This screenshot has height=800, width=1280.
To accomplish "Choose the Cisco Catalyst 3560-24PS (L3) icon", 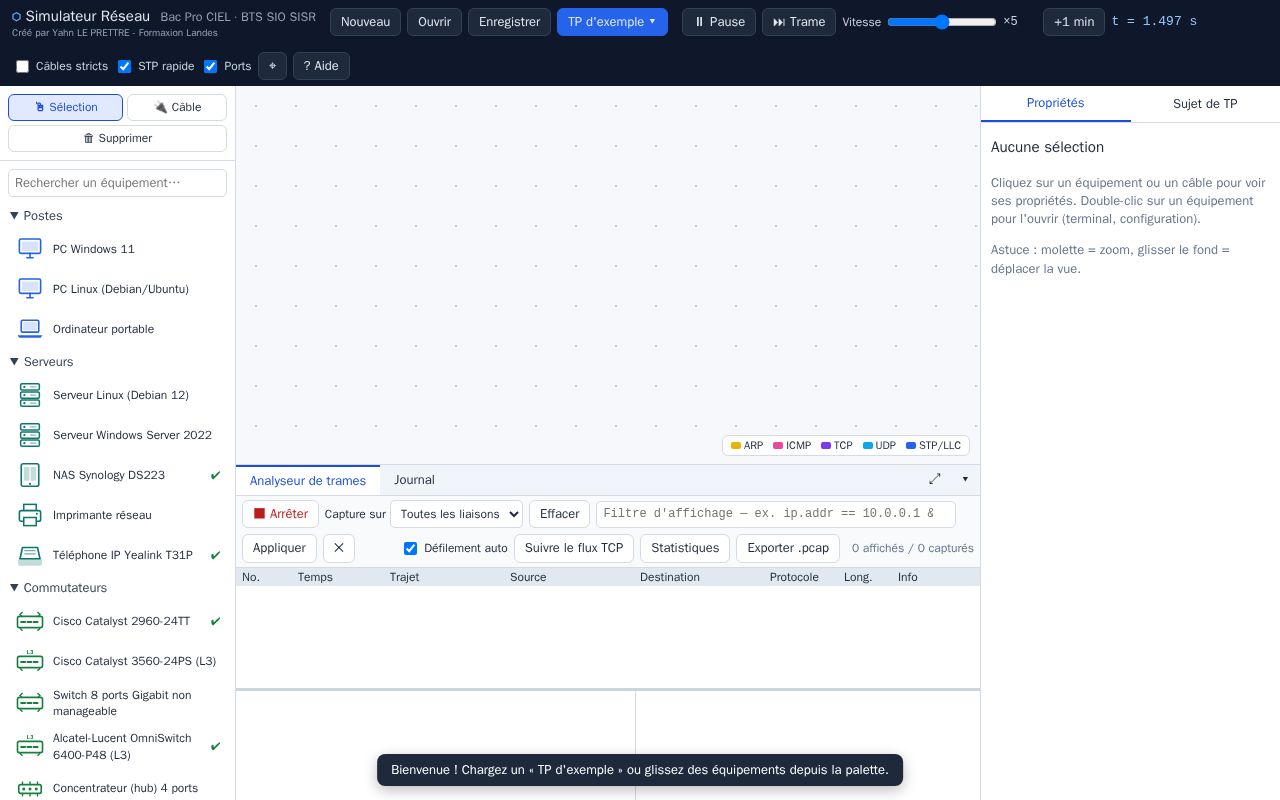I will click(x=30, y=661).
